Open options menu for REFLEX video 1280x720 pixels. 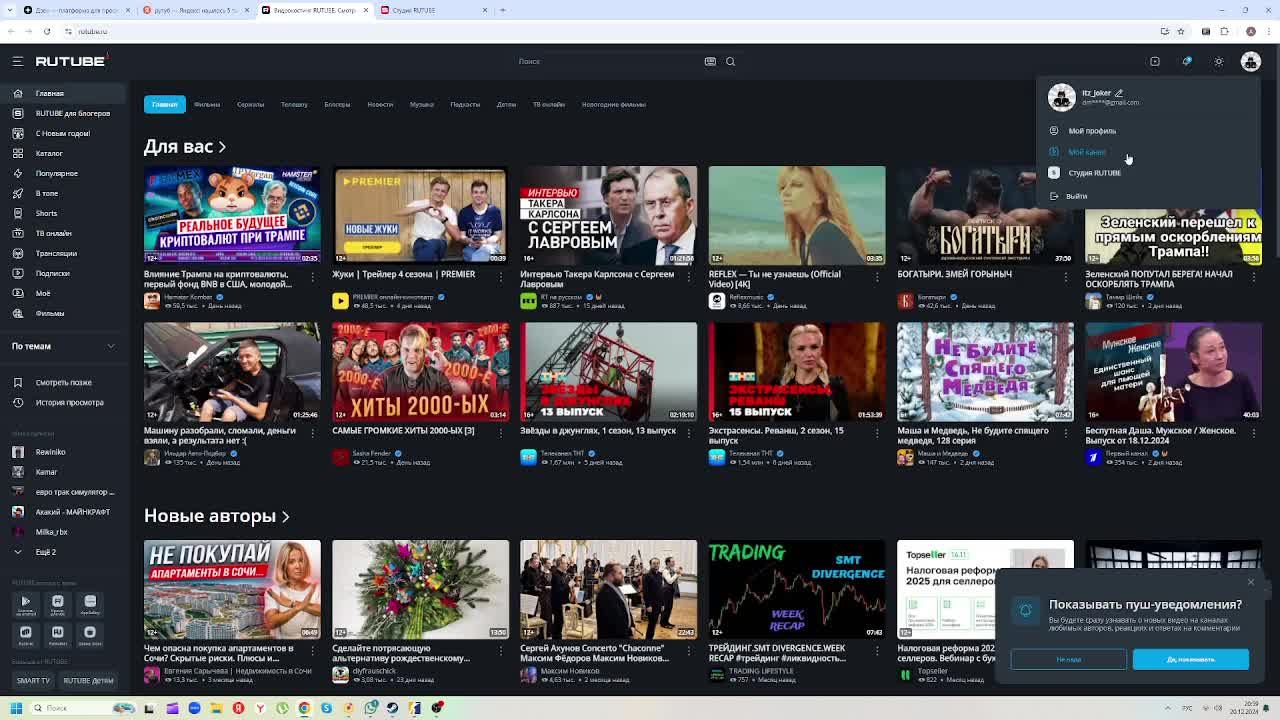(x=877, y=276)
